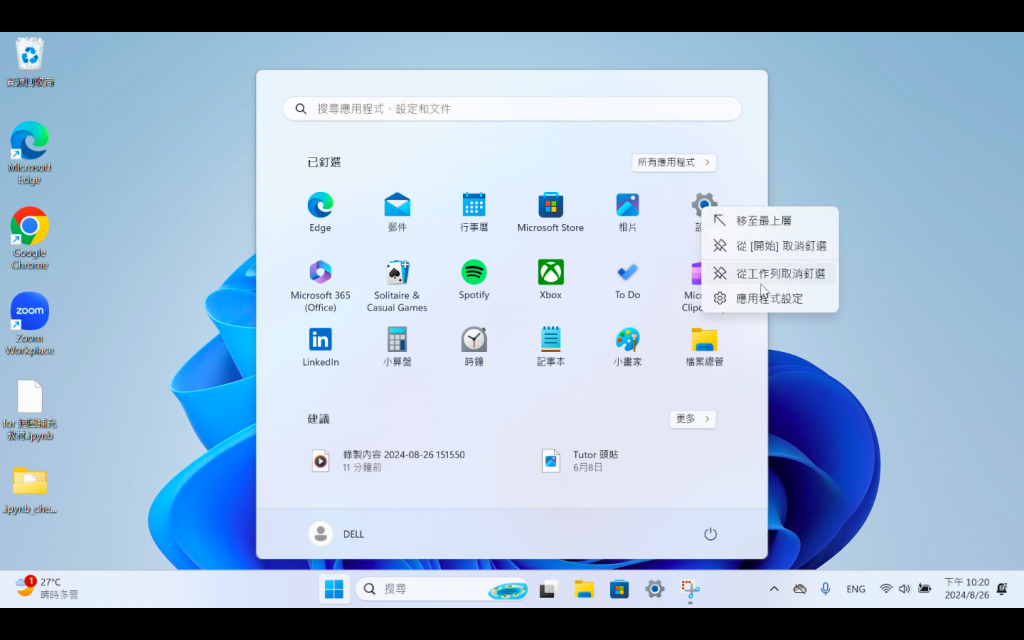Screen dimensions: 1024x640
Task: Select the ipynb_che... folder on desktop
Action: (x=29, y=490)
